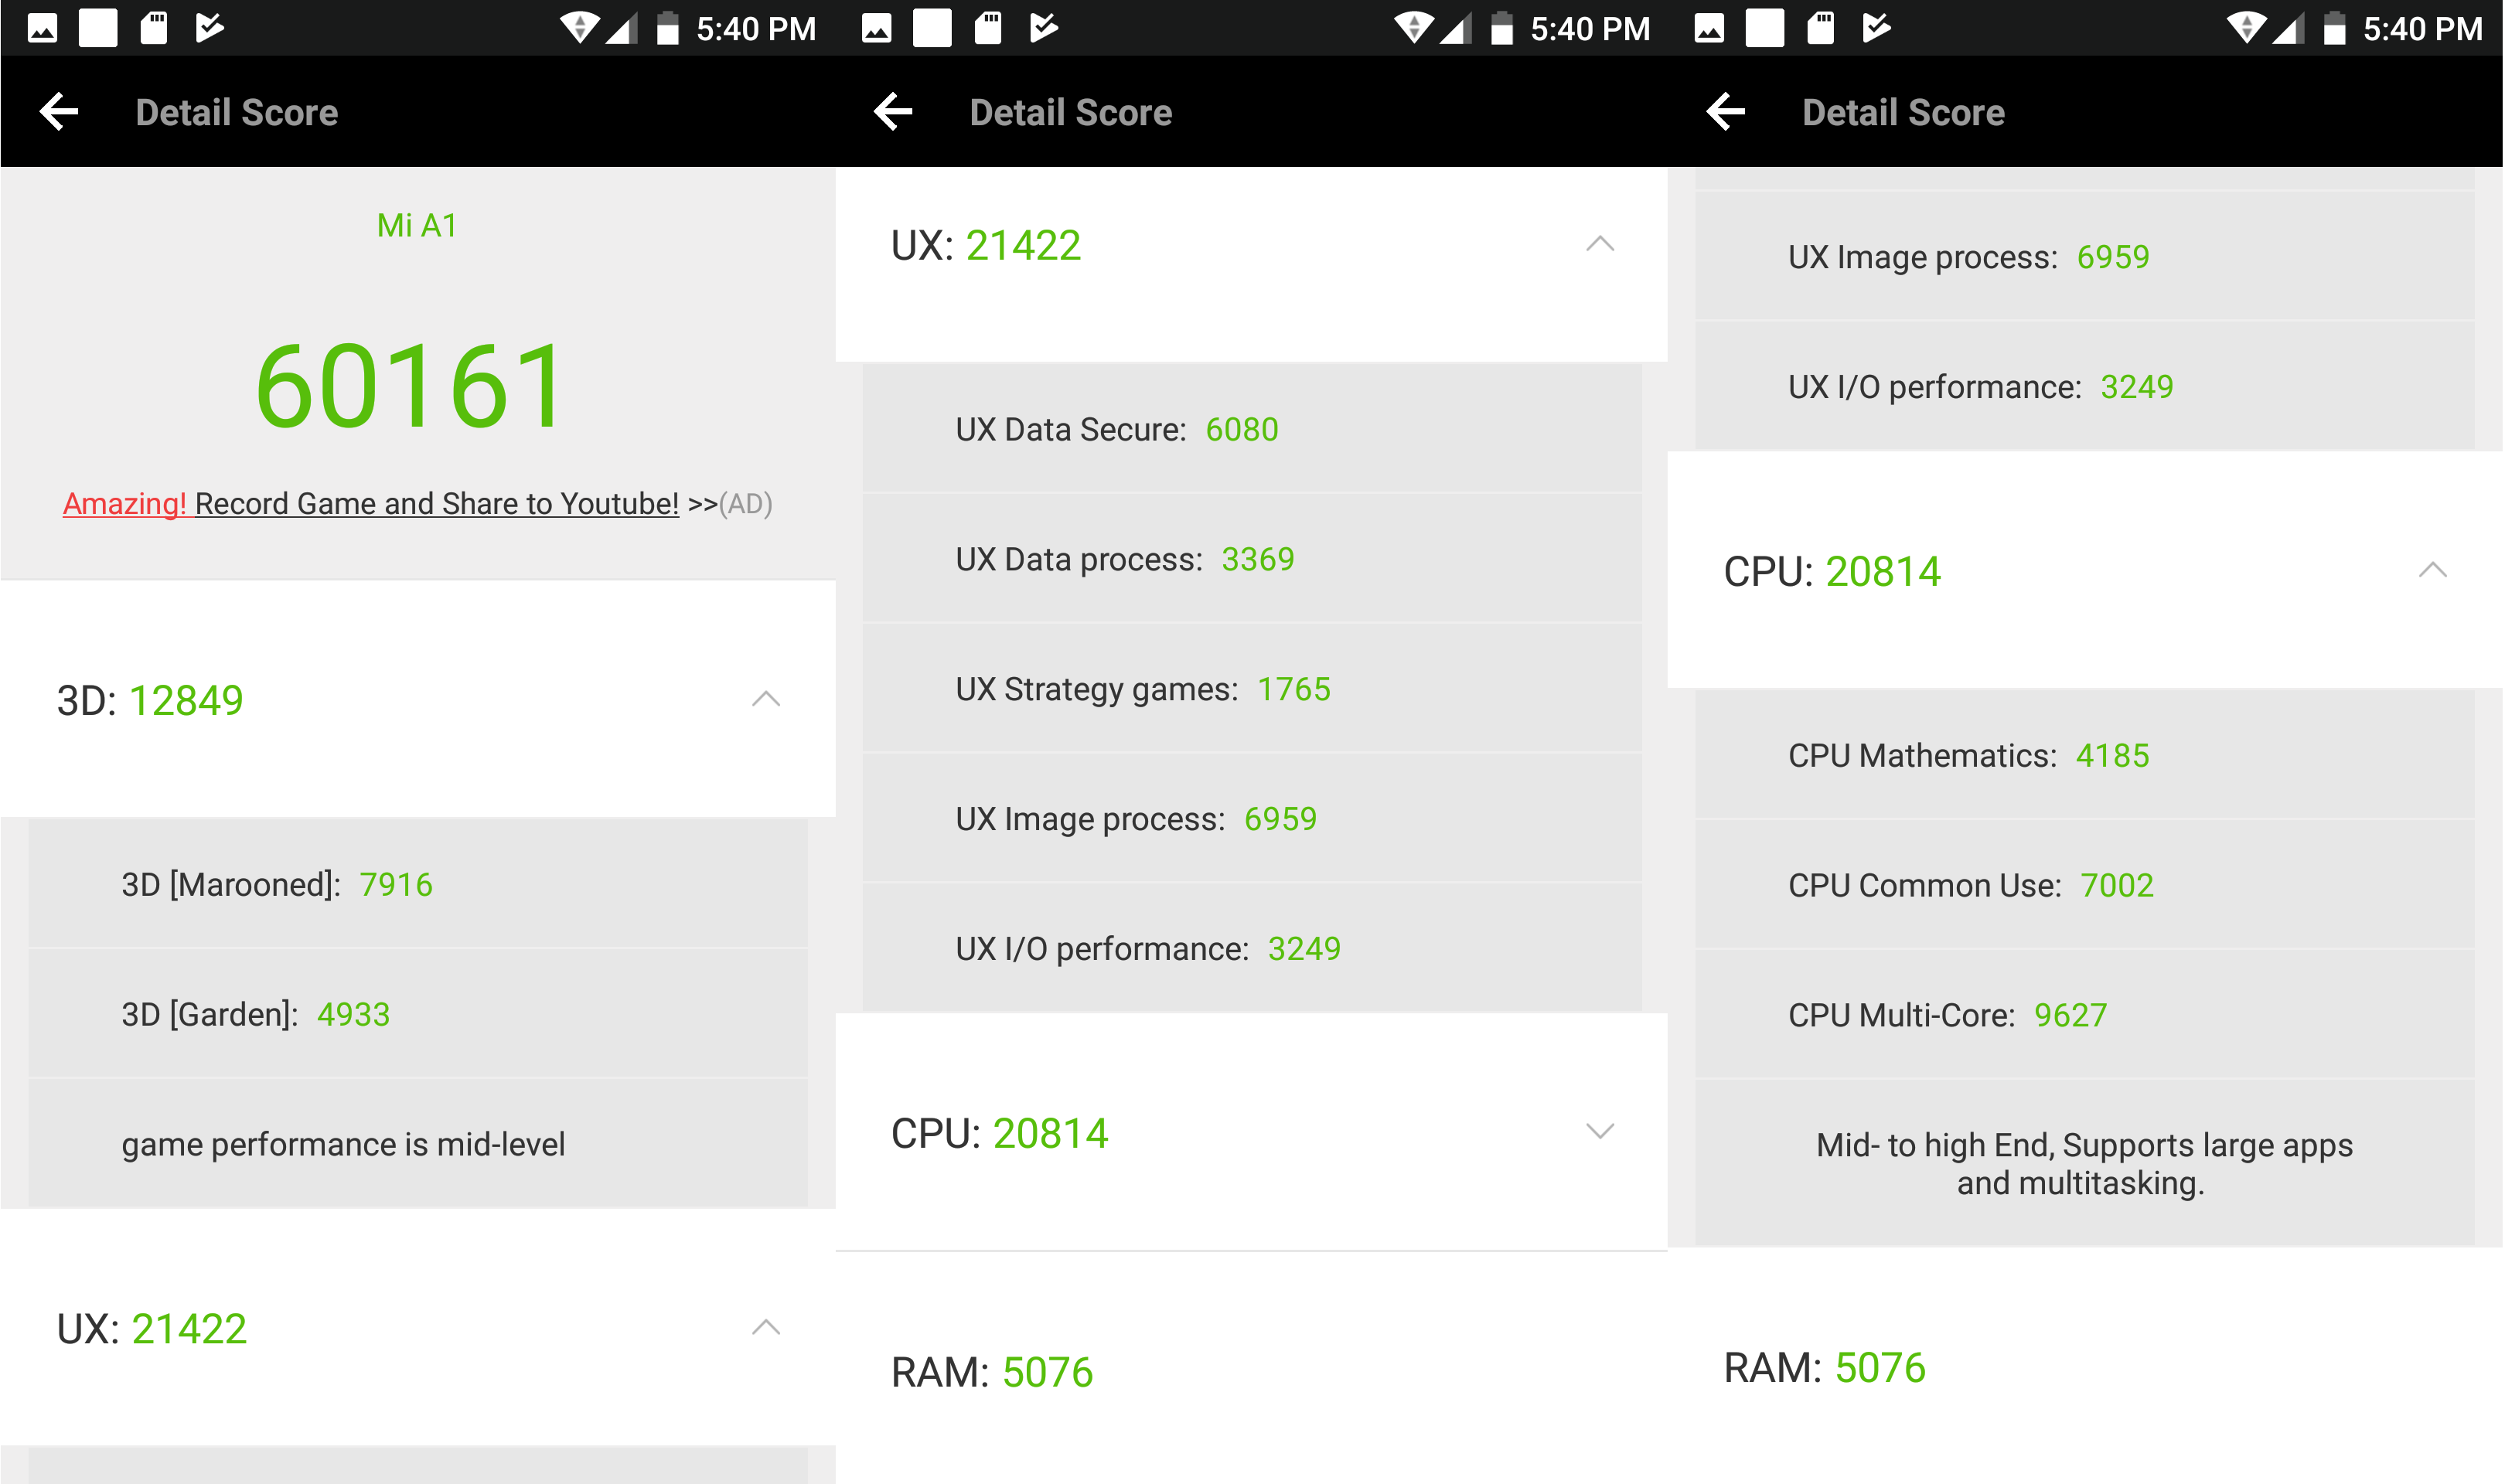Tap SD card icon in right status bar
The height and width of the screenshot is (1484, 2505).
pyautogui.click(x=1820, y=28)
